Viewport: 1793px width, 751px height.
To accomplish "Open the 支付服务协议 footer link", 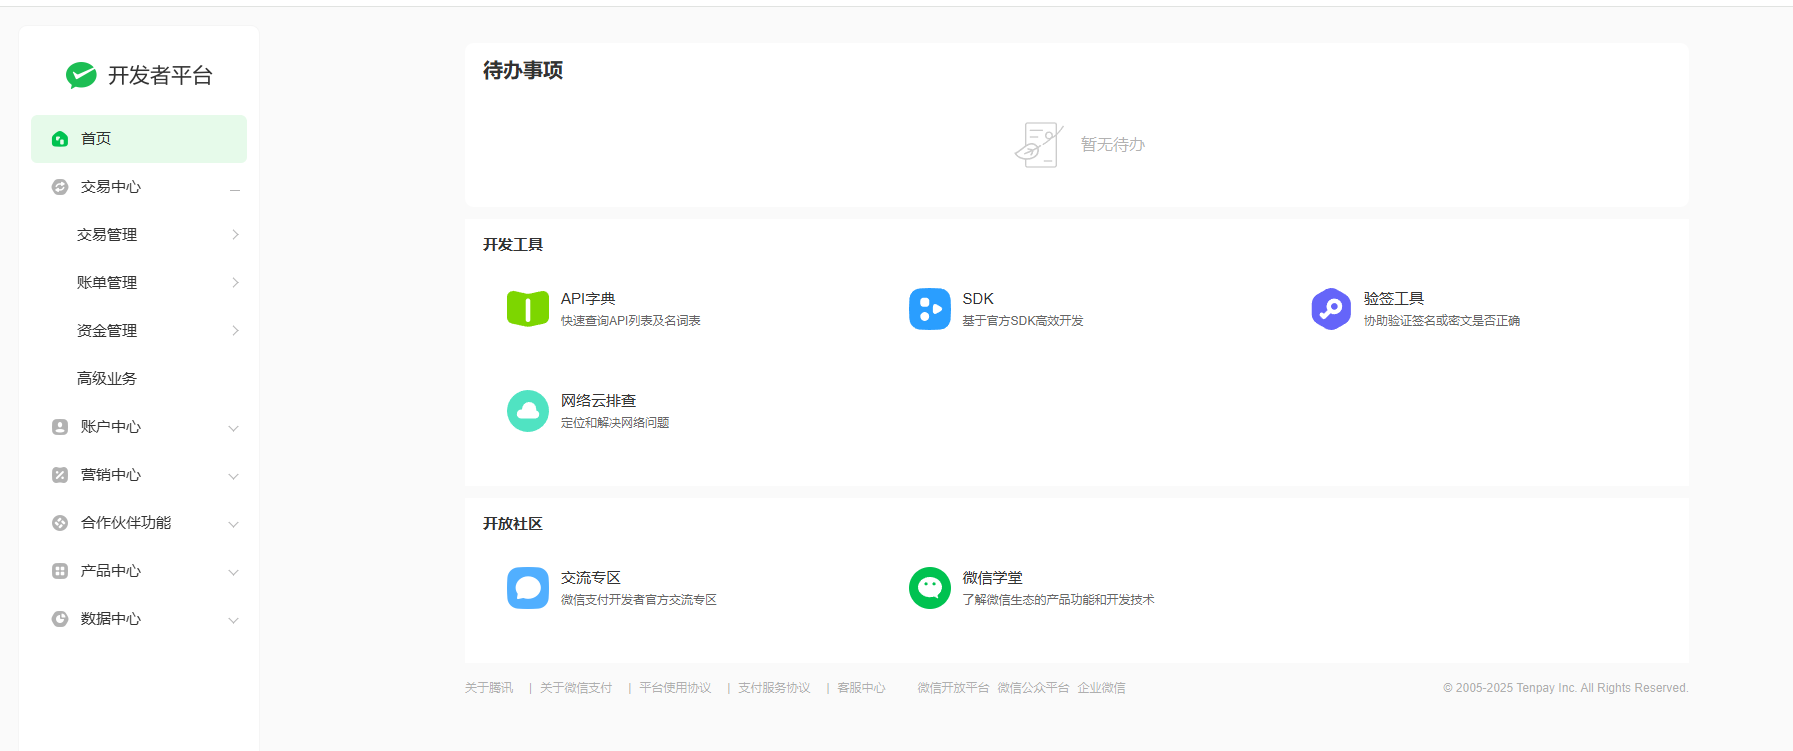I will (x=774, y=688).
